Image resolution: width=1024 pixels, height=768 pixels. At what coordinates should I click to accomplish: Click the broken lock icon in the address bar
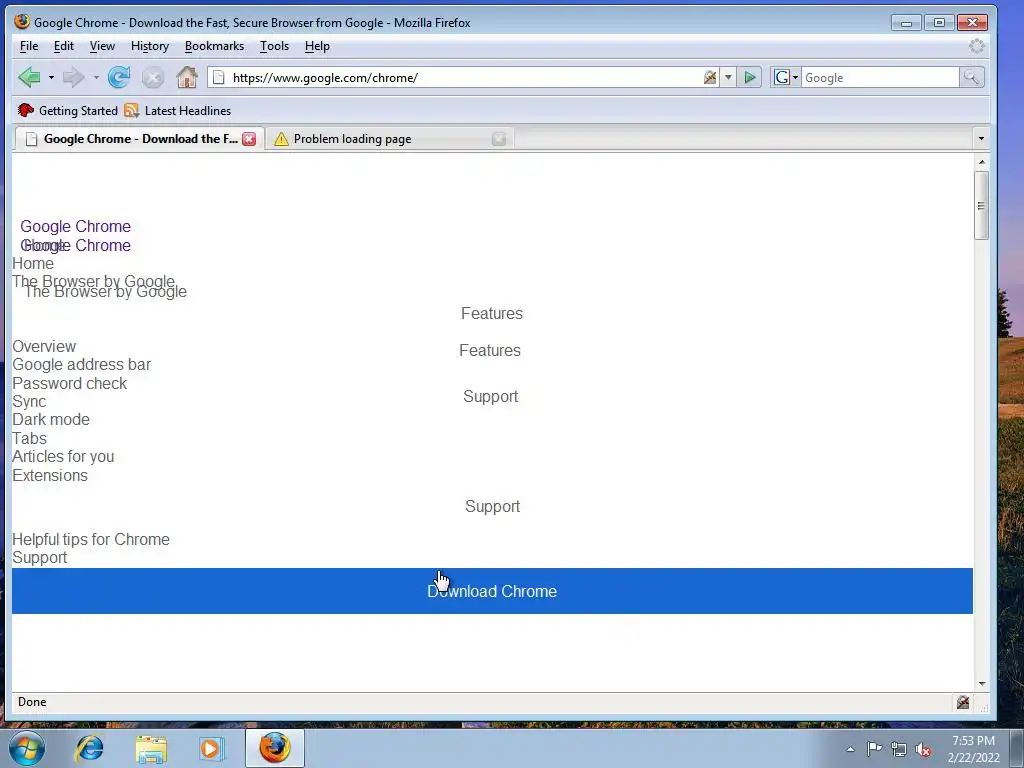tap(710, 78)
